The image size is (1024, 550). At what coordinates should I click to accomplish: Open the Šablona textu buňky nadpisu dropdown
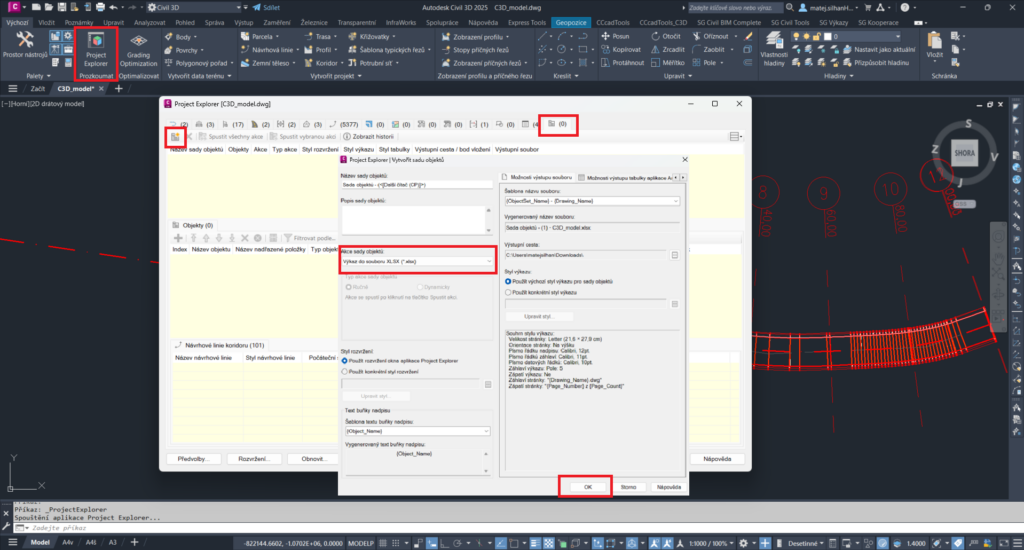tap(416, 431)
